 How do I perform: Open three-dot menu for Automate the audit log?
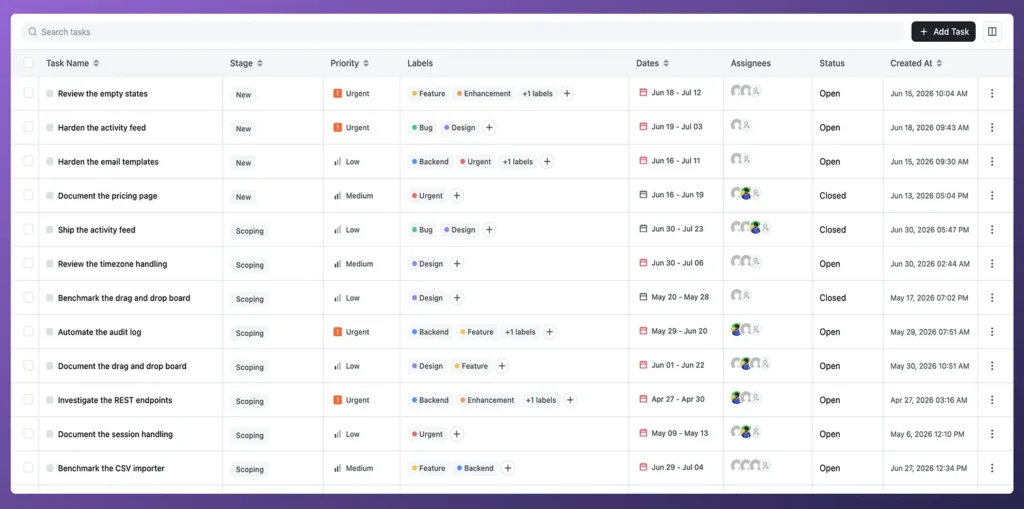click(992, 332)
